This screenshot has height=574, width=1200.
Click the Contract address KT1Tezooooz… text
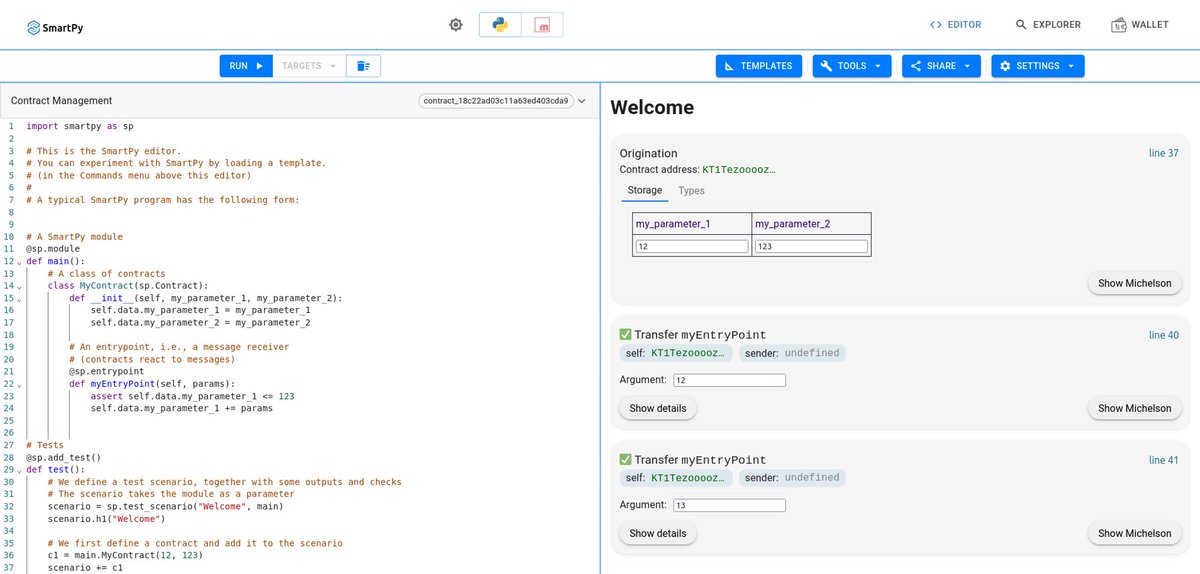pos(739,170)
